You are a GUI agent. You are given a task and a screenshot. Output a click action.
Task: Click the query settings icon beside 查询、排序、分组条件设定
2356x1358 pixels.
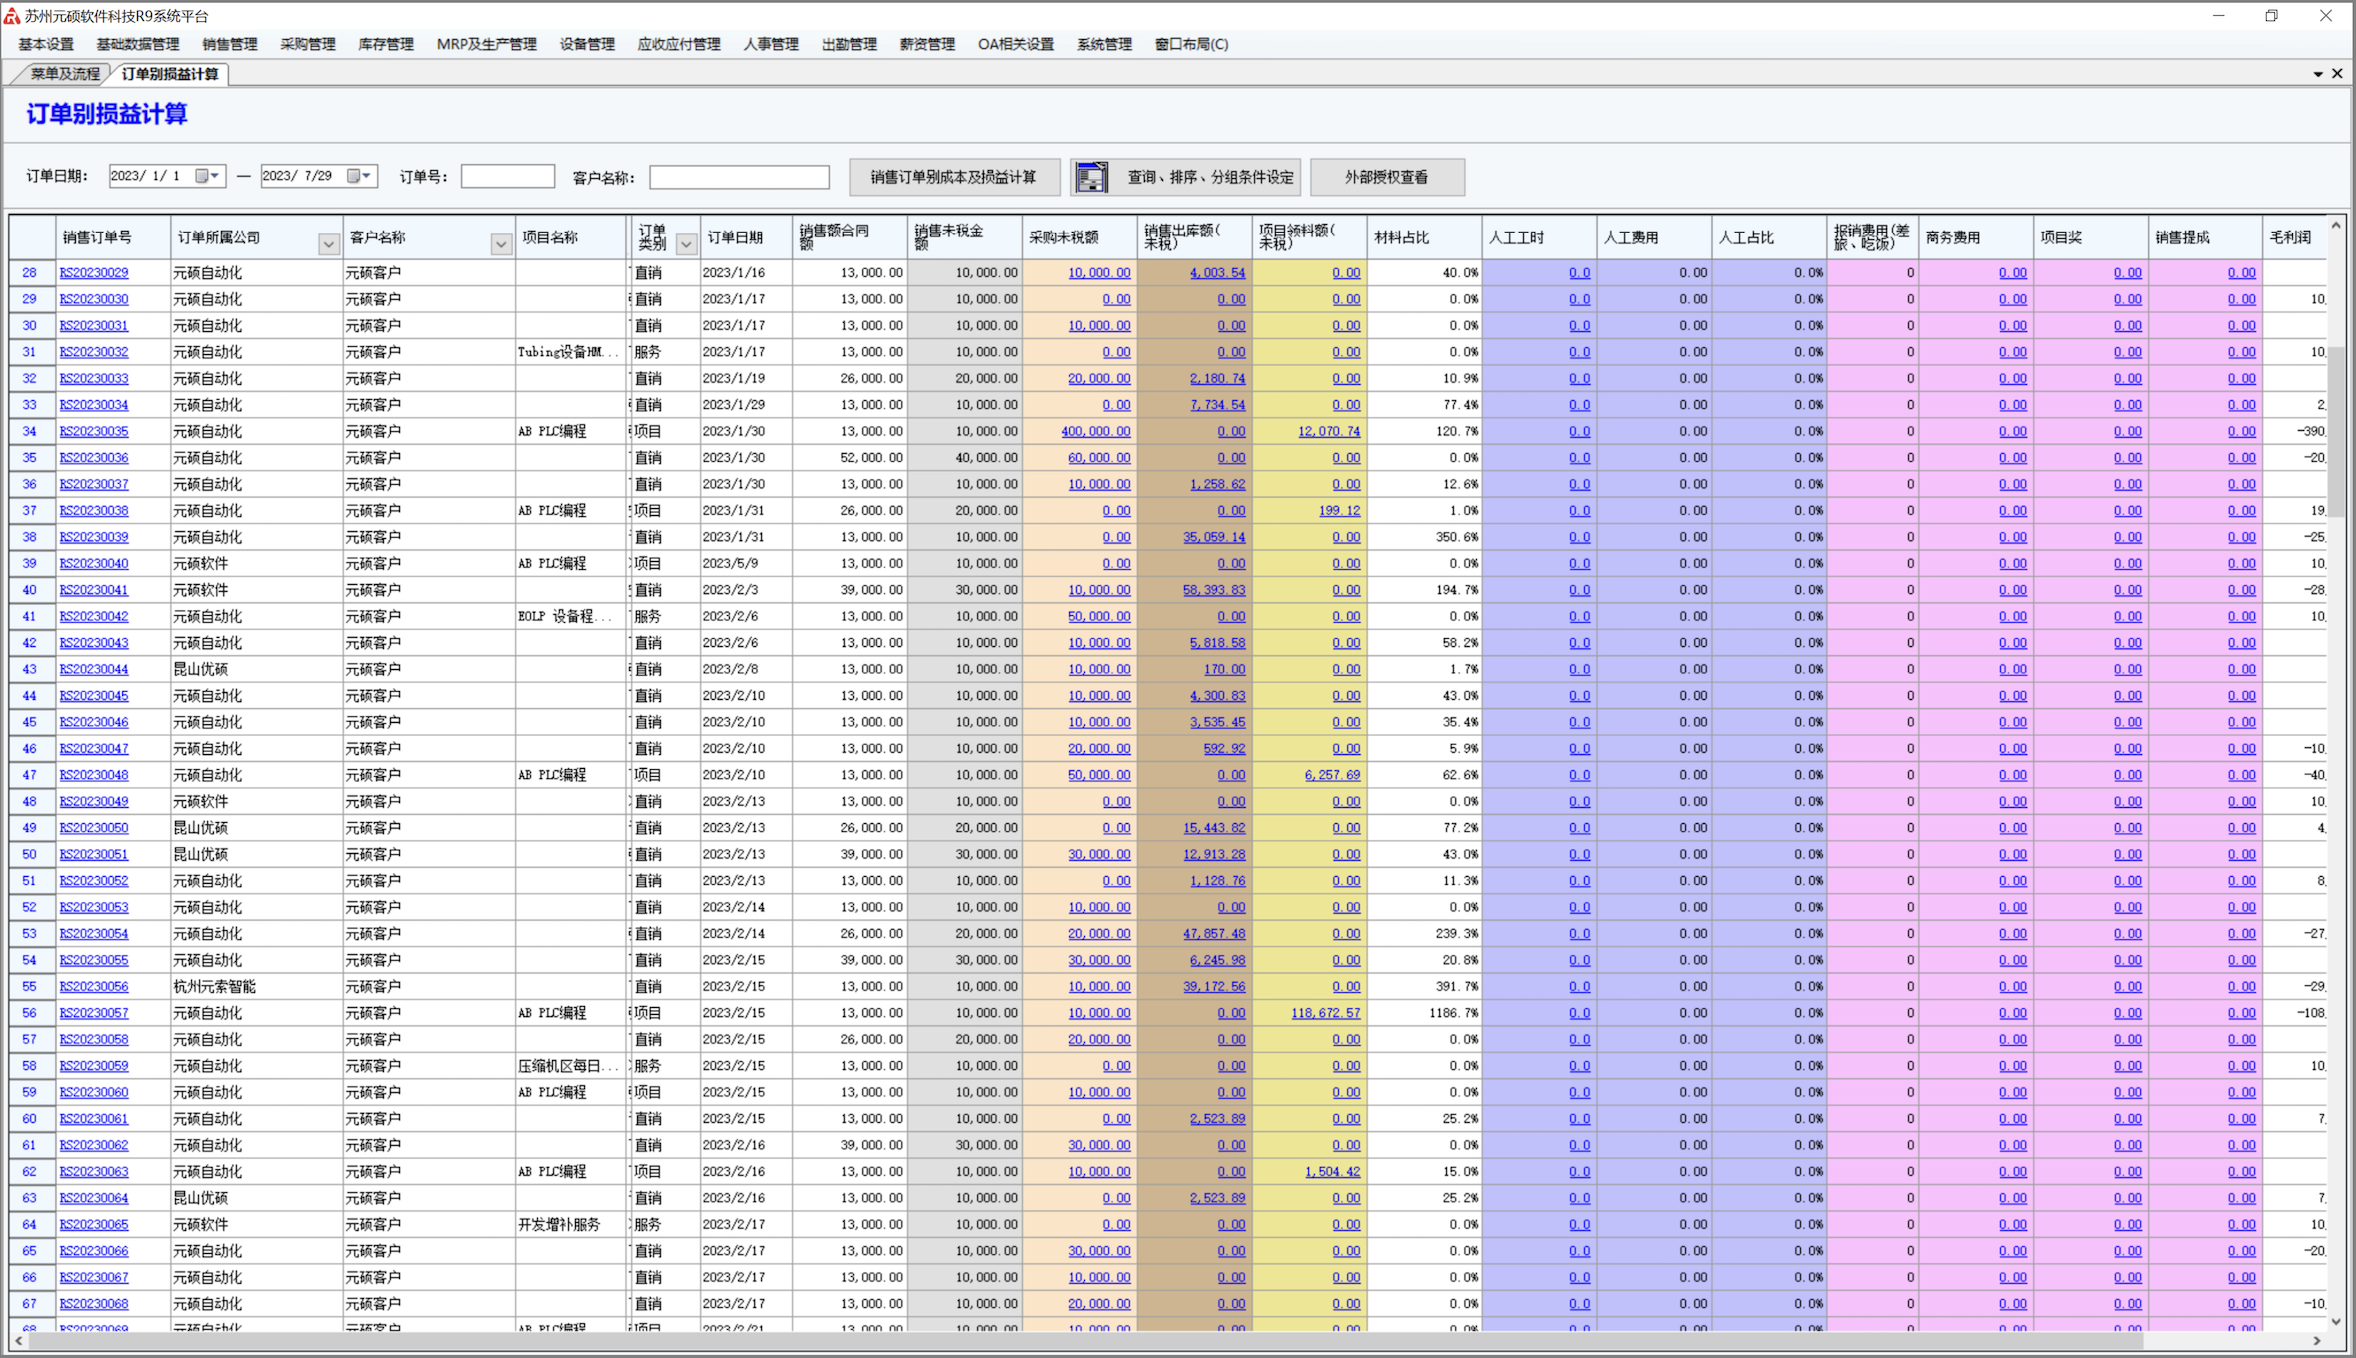(1091, 177)
